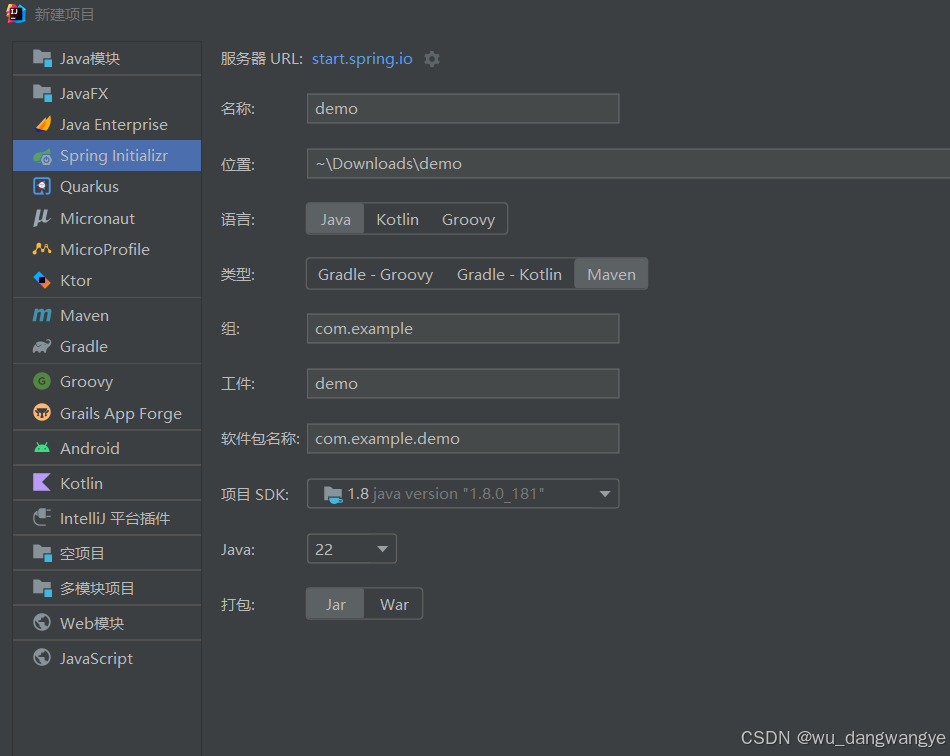Select the 空项目 folder icon

click(42, 553)
